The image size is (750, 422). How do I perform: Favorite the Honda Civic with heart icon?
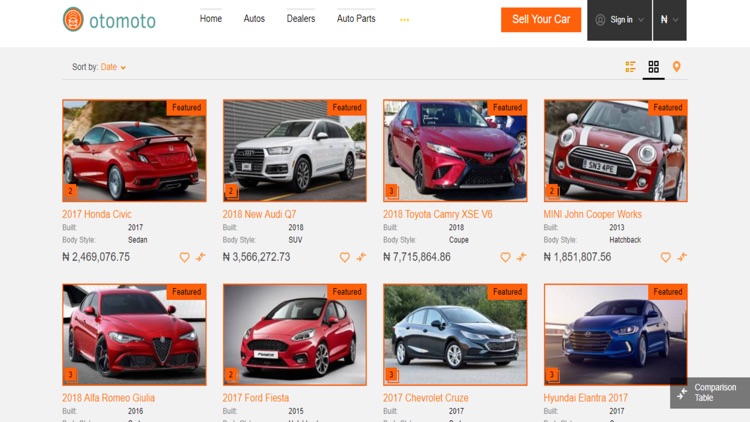point(184,257)
